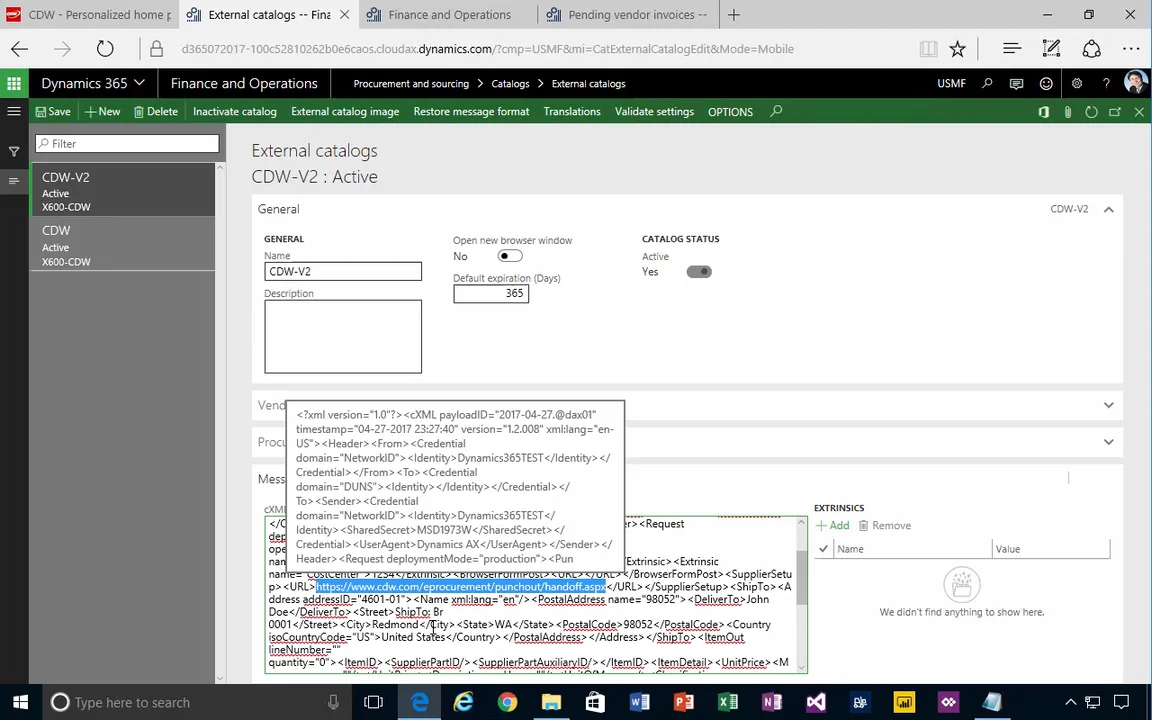The width and height of the screenshot is (1152, 720).
Task: Open the Dynamics 365 app launcher grid
Action: tap(14, 84)
